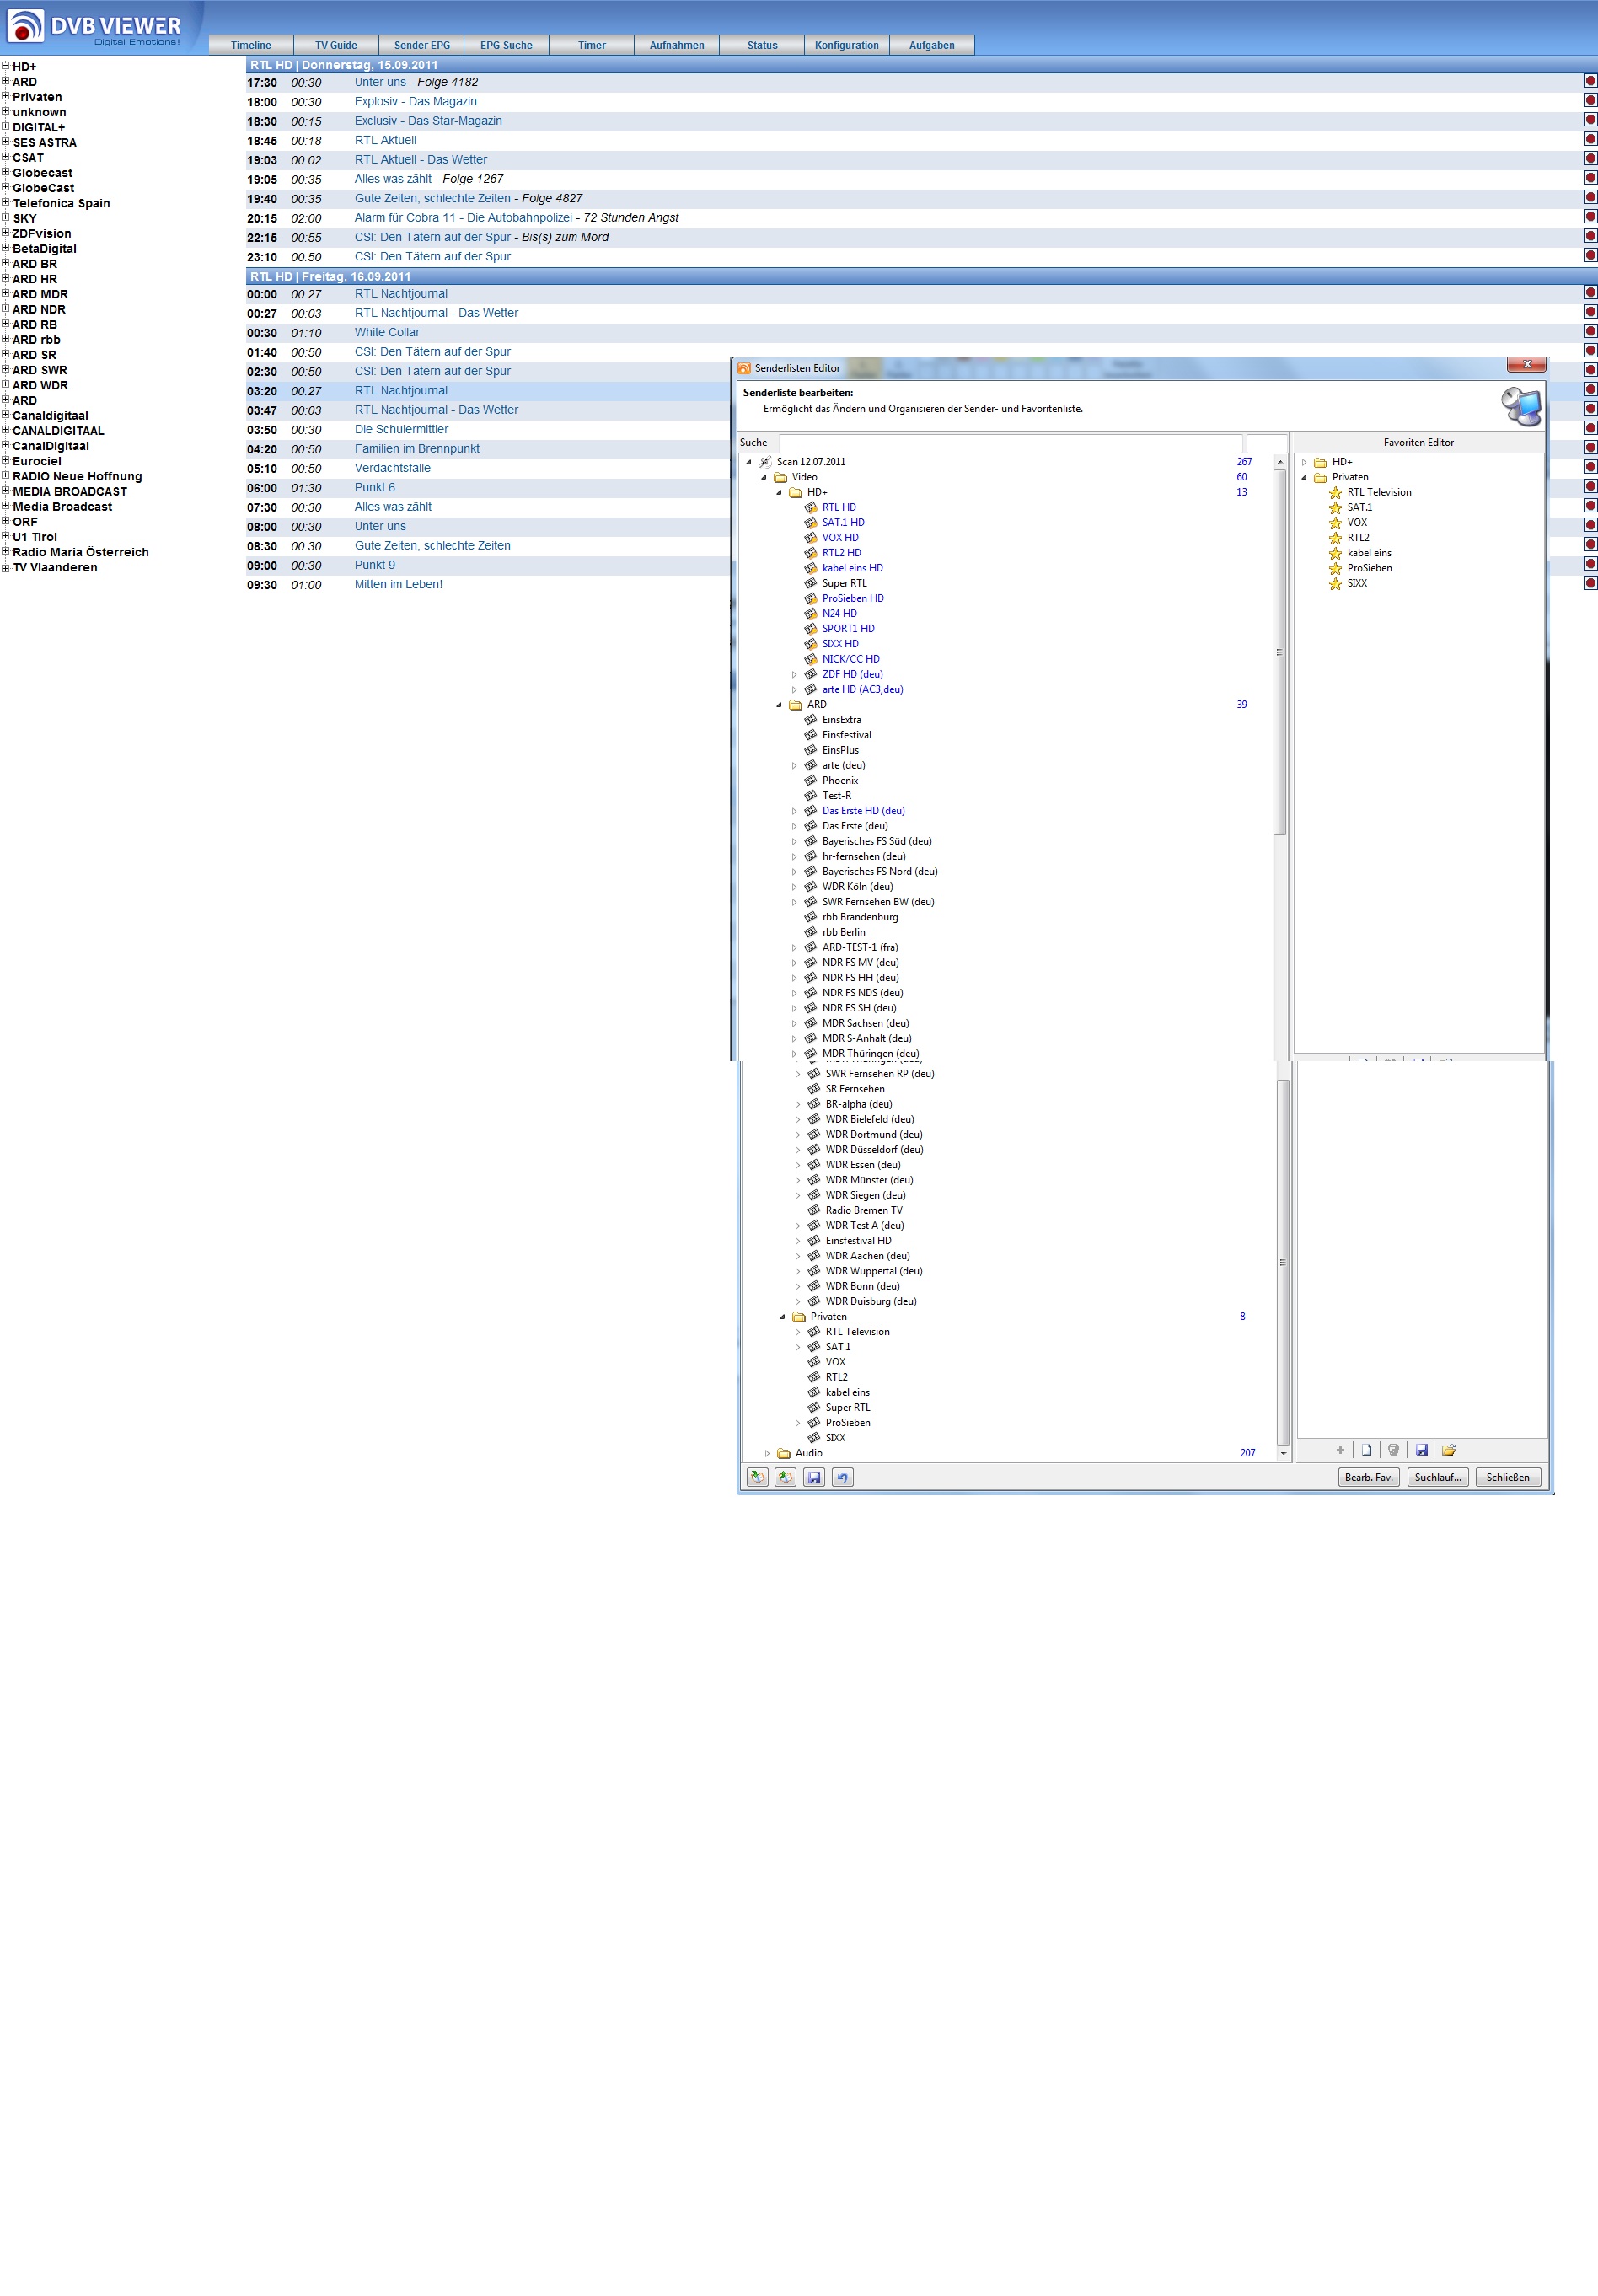Click the save icon in bottom-left dialog toolbar
Viewport: 1598px width, 2296px height.
point(814,1477)
